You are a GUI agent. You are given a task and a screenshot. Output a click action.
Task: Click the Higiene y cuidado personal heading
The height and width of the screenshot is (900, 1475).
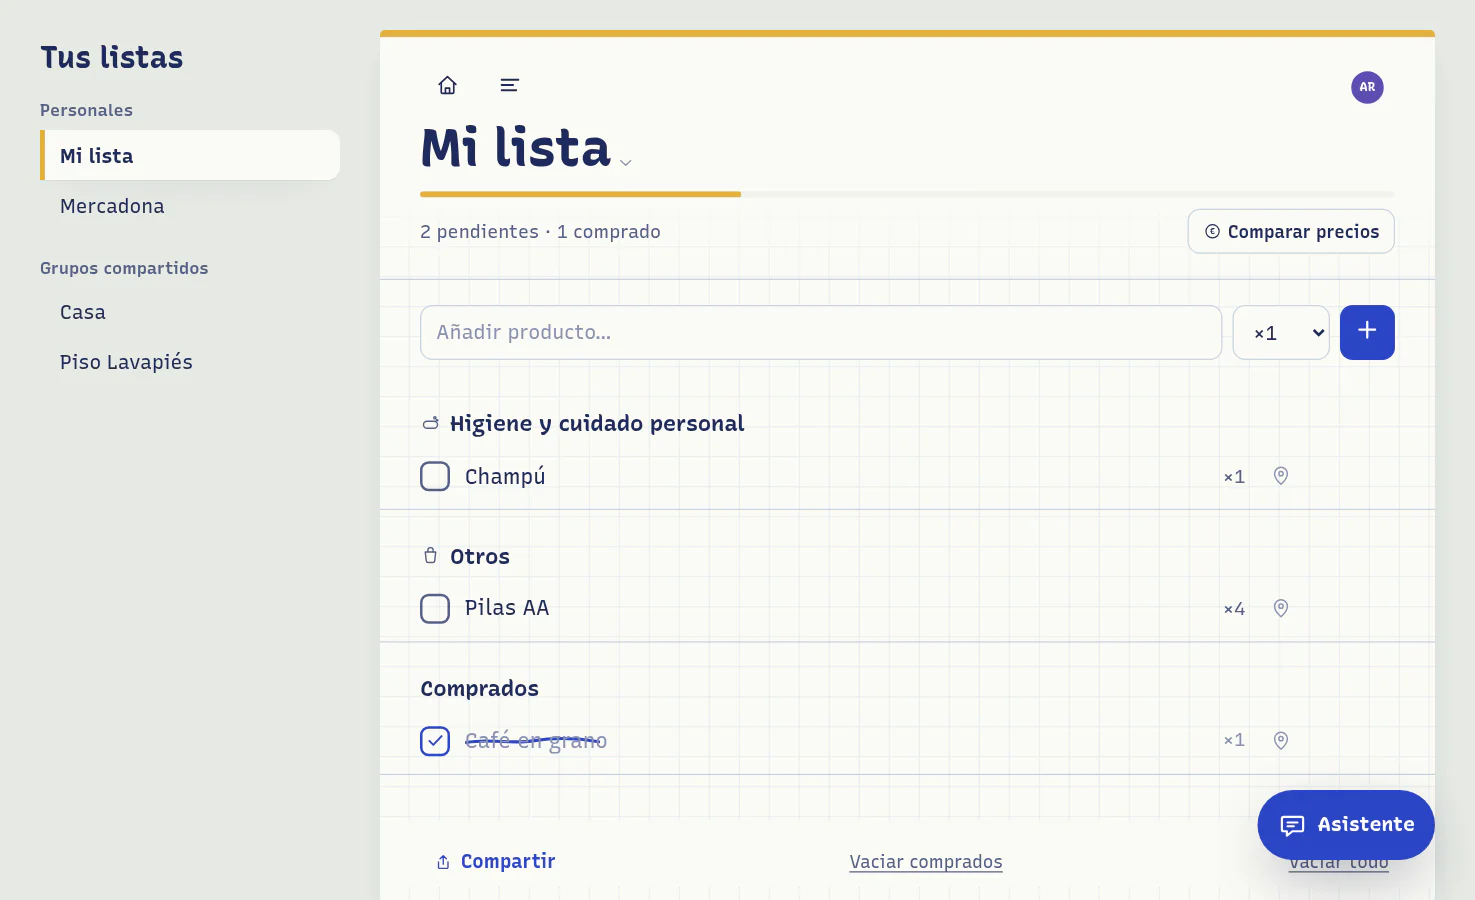click(x=597, y=424)
